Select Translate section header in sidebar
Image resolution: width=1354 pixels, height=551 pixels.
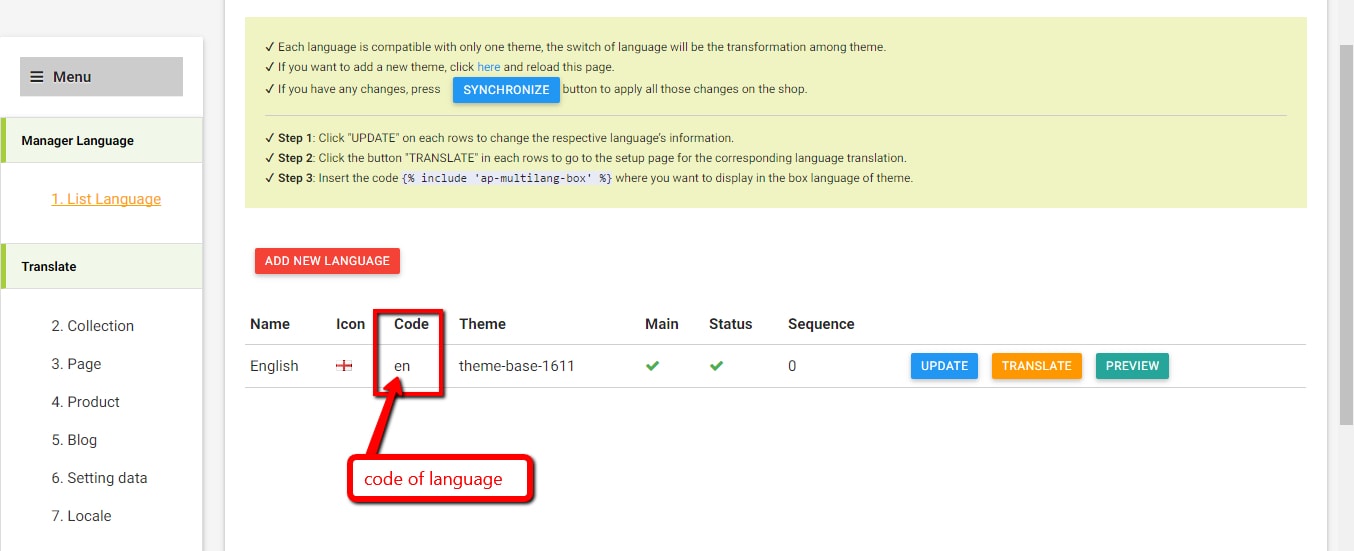click(102, 267)
